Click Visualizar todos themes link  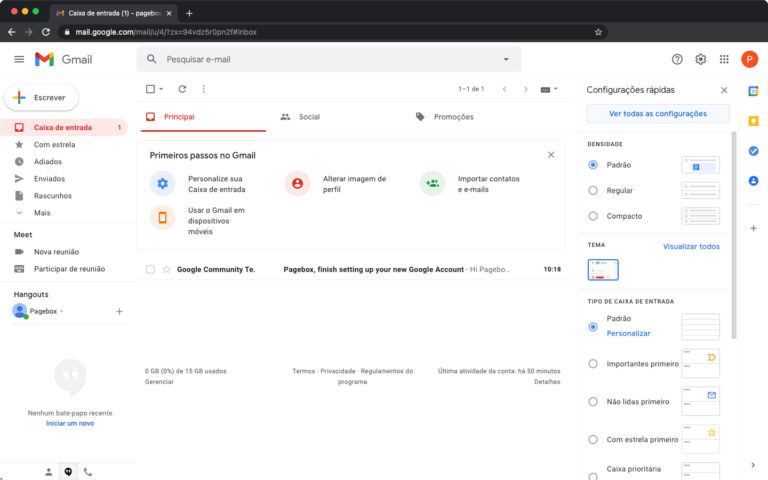[x=691, y=246]
